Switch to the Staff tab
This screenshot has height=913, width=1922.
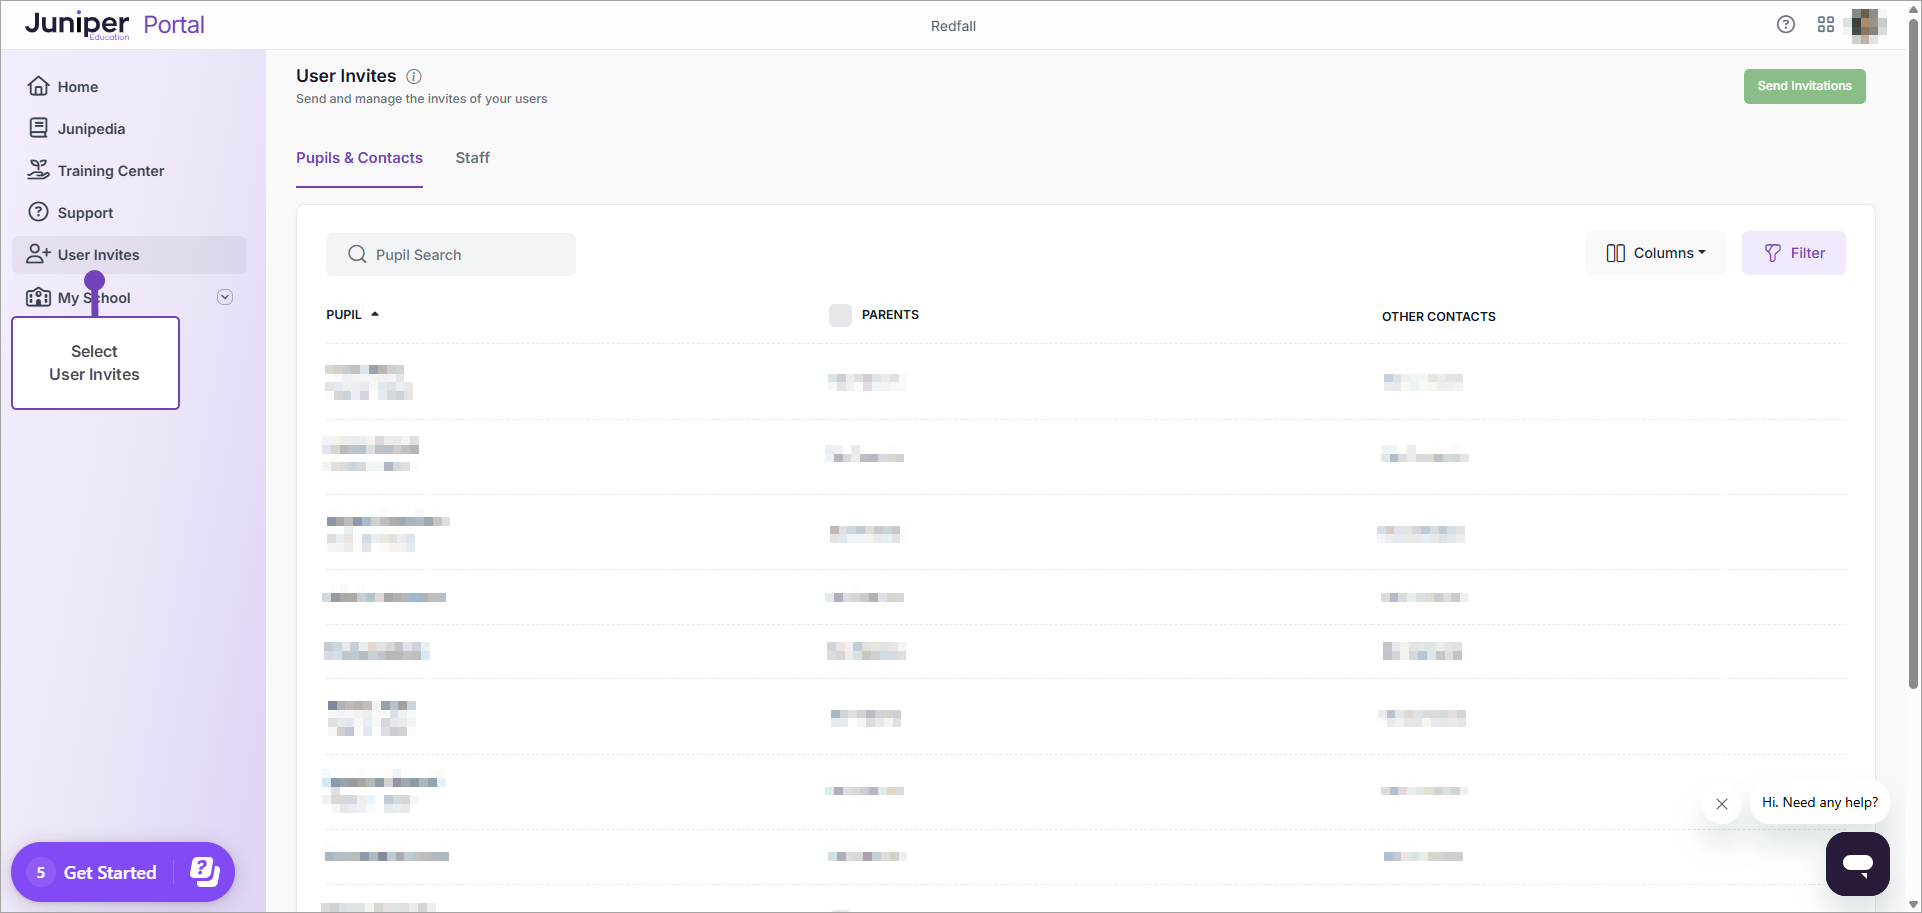(472, 157)
